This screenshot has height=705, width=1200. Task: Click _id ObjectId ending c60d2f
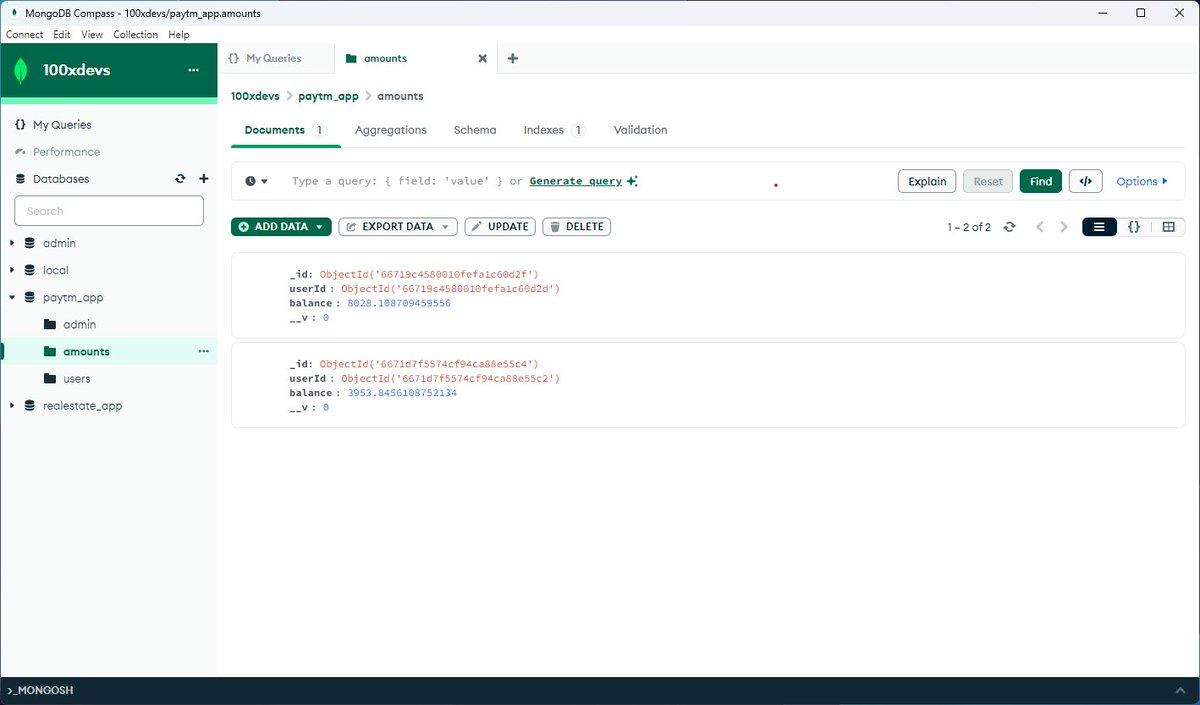[x=429, y=274]
